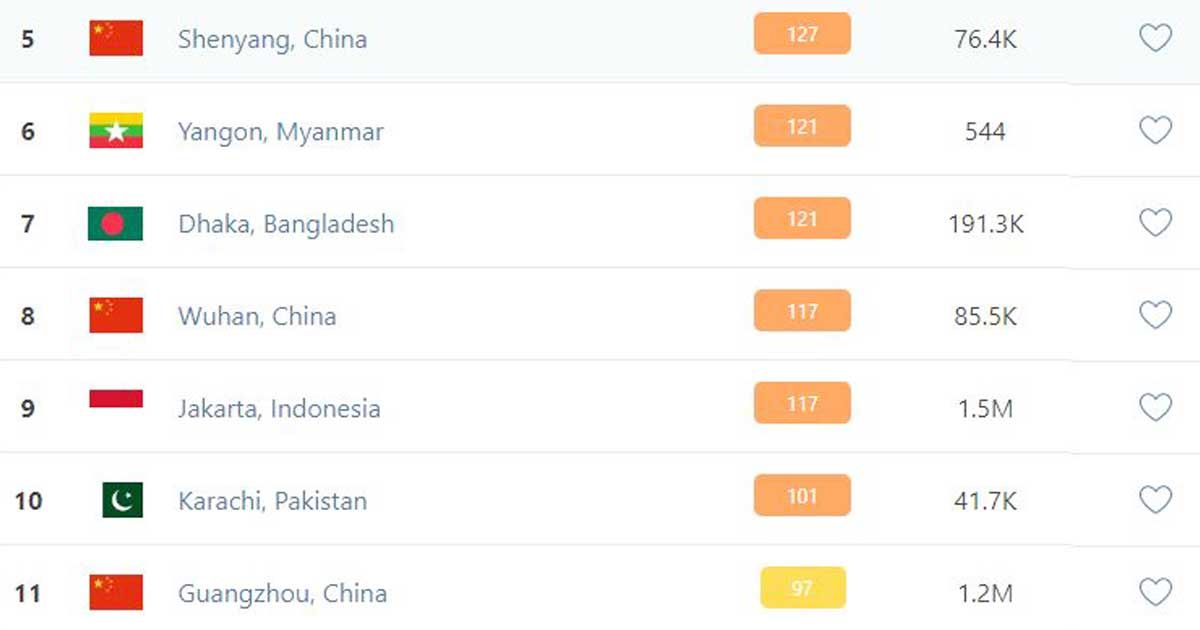The height and width of the screenshot is (630, 1200).
Task: Open the Shenyang, China city link
Action: click(x=272, y=39)
